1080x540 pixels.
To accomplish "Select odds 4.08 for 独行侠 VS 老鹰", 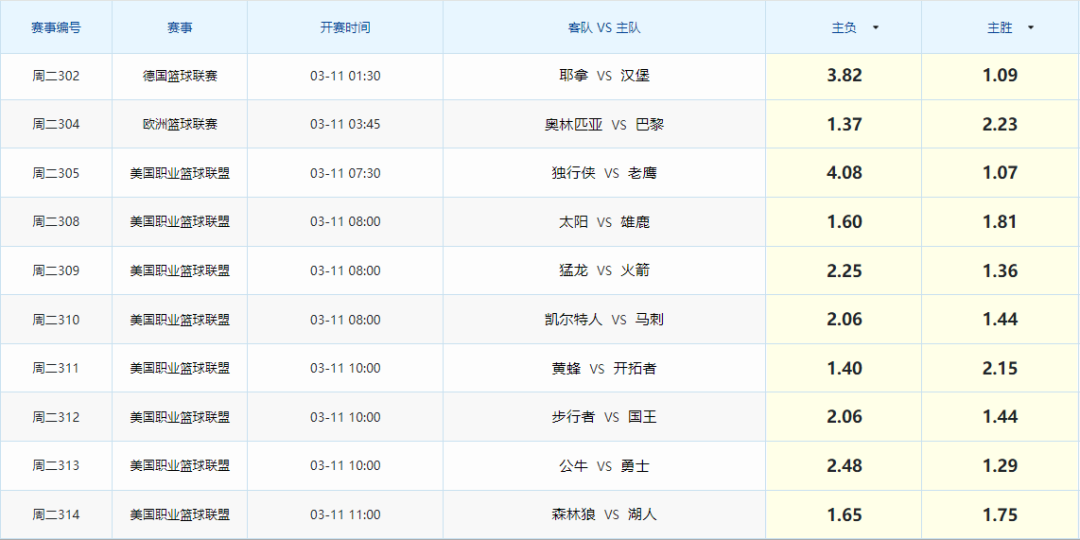I will coord(844,174).
